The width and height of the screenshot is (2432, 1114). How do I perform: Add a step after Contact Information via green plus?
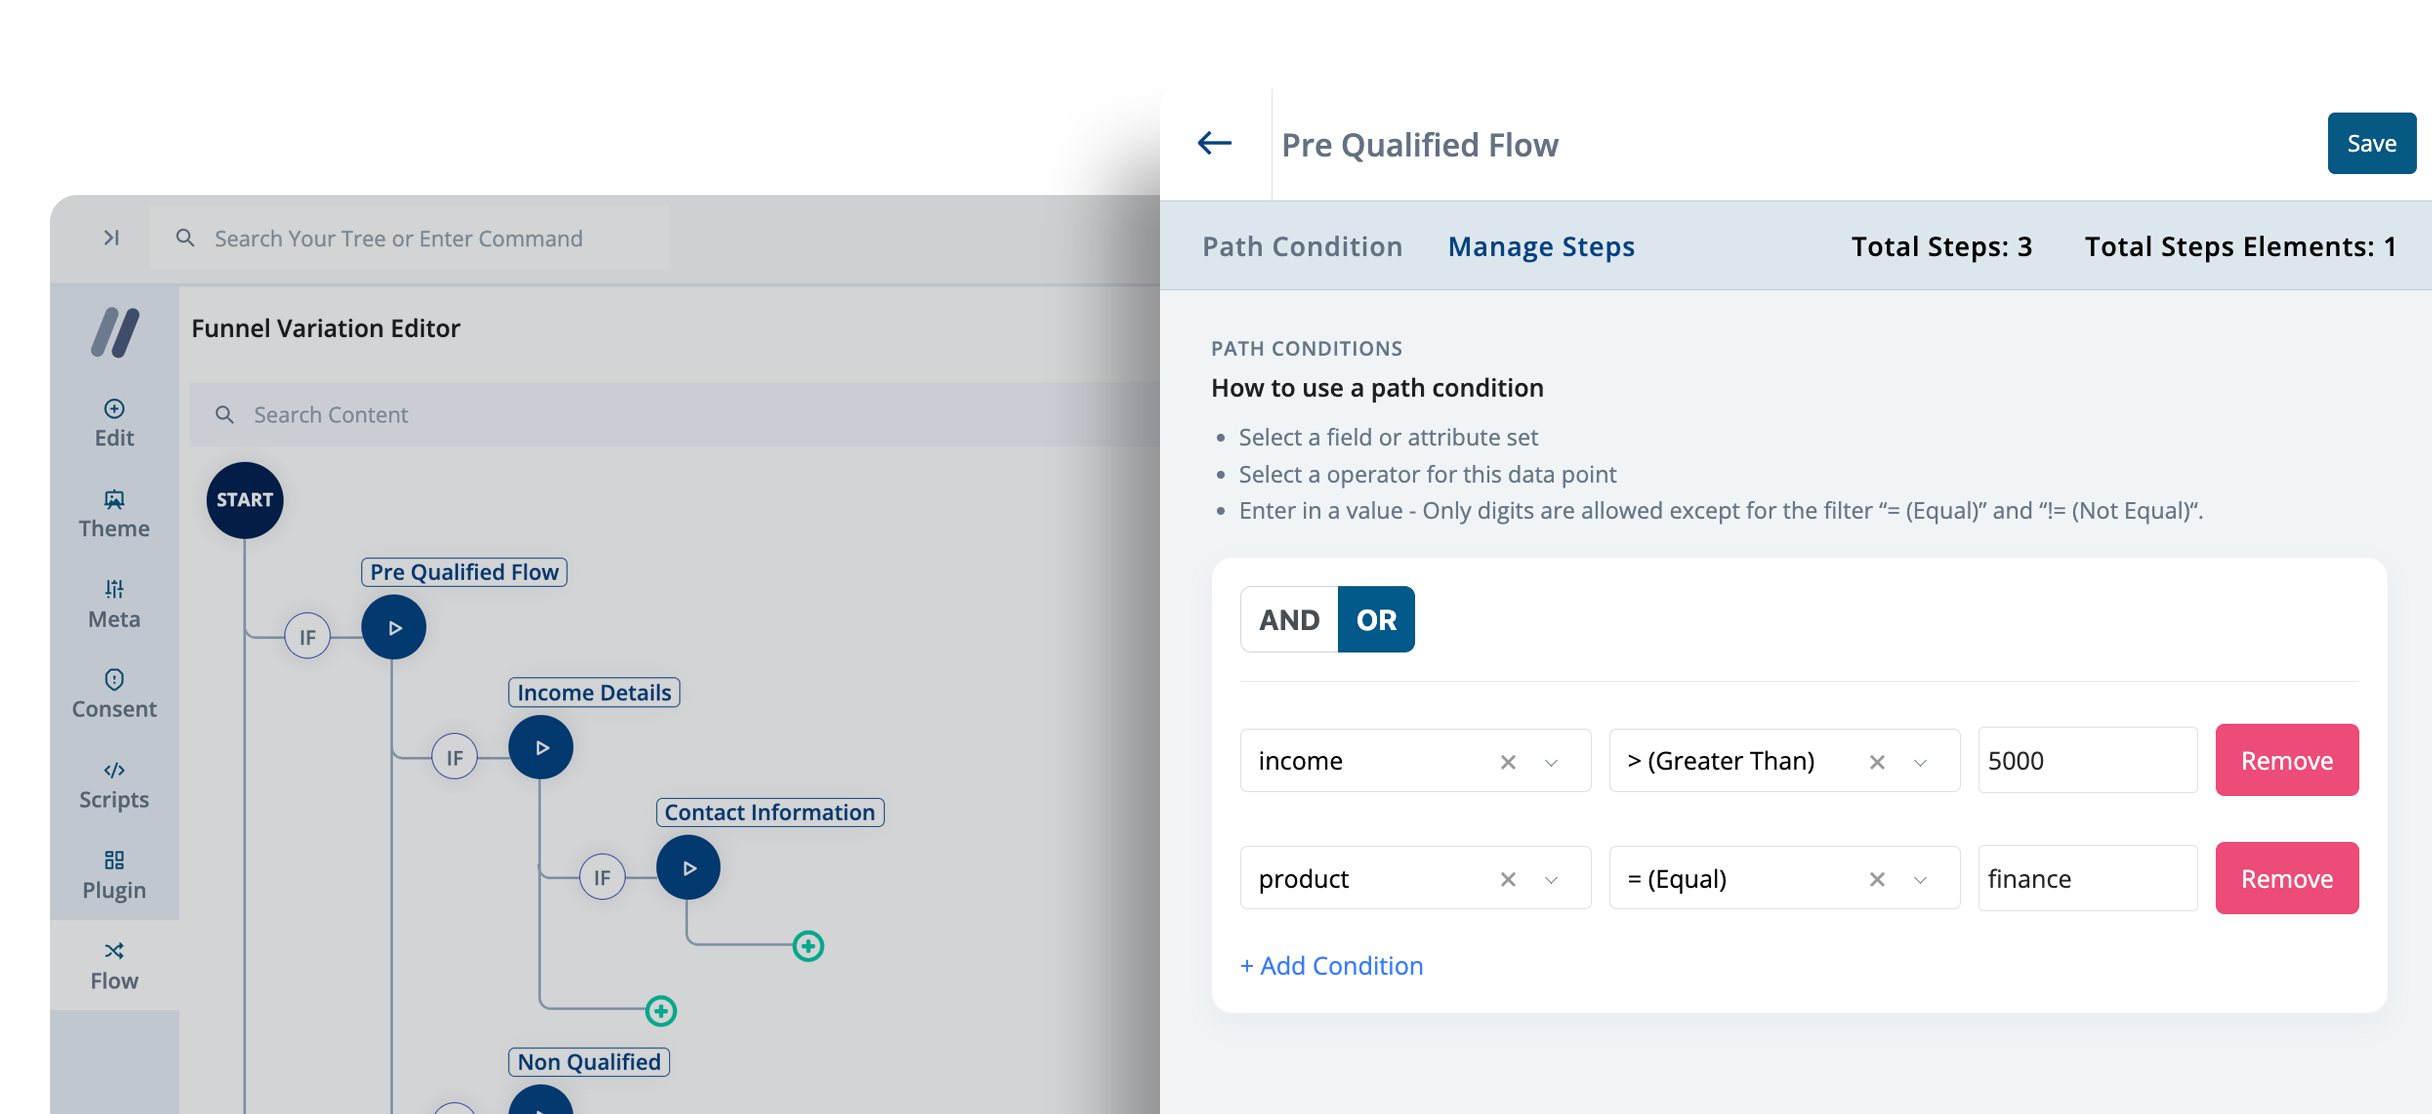click(x=806, y=946)
